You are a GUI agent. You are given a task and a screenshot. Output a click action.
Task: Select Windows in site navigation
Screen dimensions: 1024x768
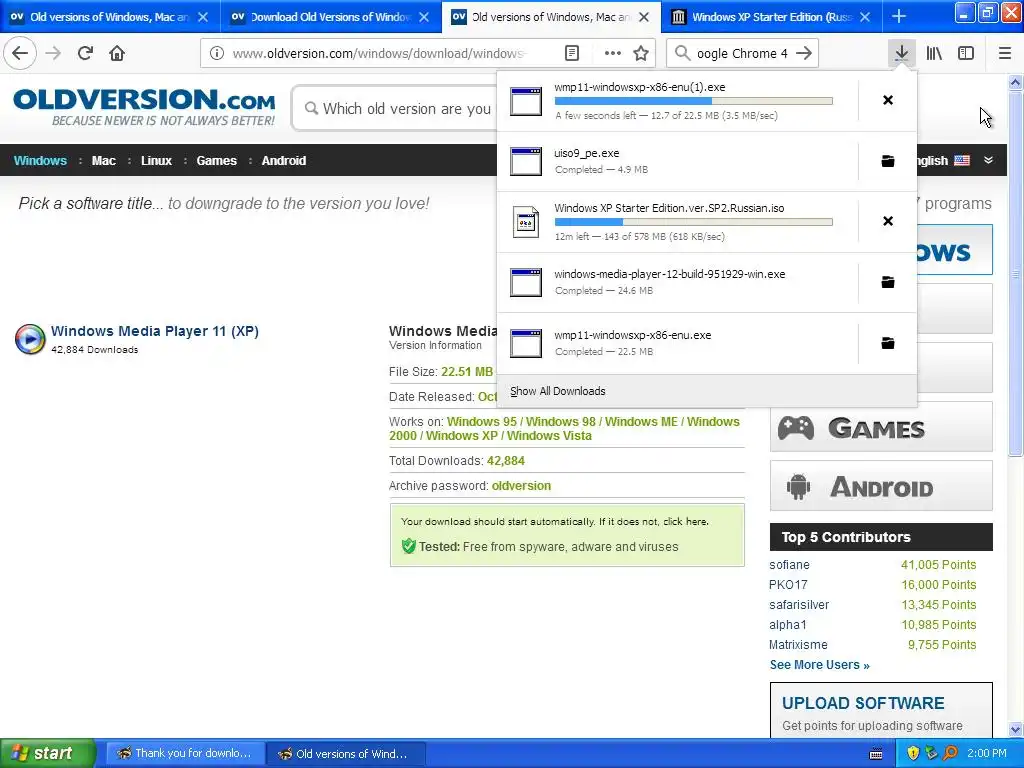click(40, 161)
